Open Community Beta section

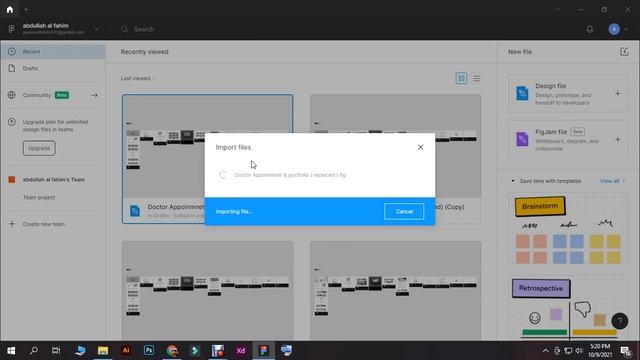46,95
